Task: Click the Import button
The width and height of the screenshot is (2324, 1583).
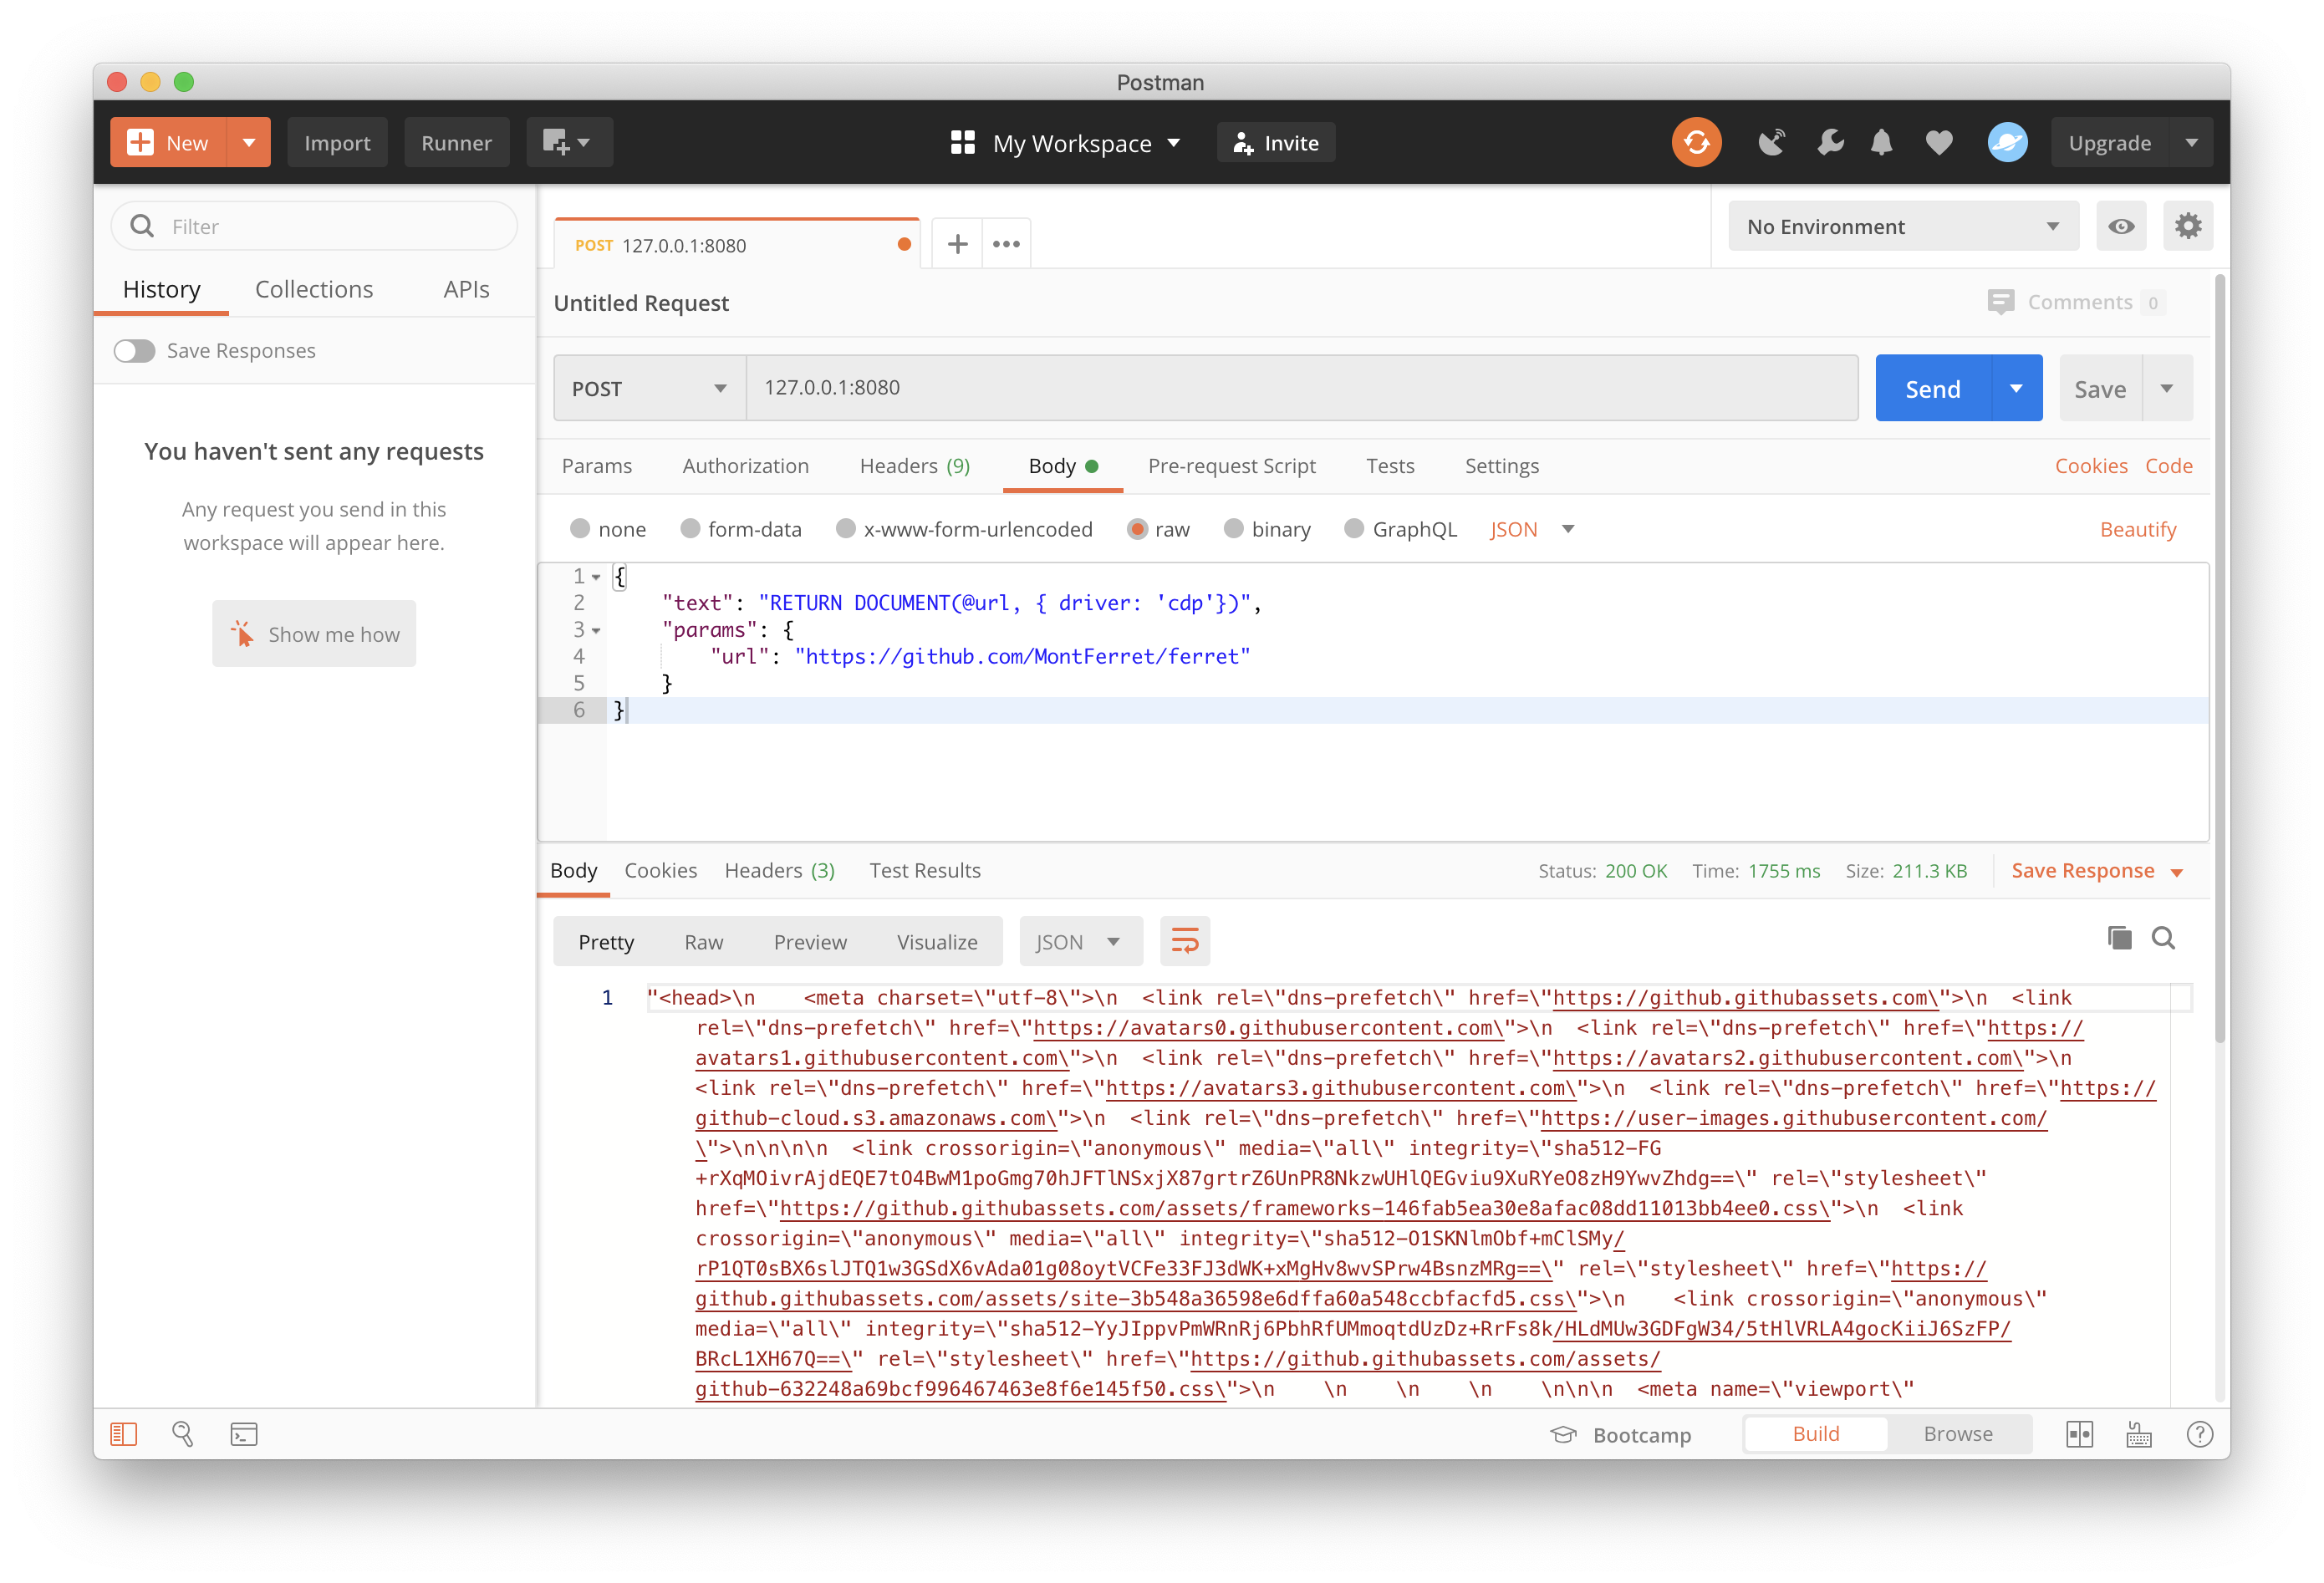Action: [337, 143]
